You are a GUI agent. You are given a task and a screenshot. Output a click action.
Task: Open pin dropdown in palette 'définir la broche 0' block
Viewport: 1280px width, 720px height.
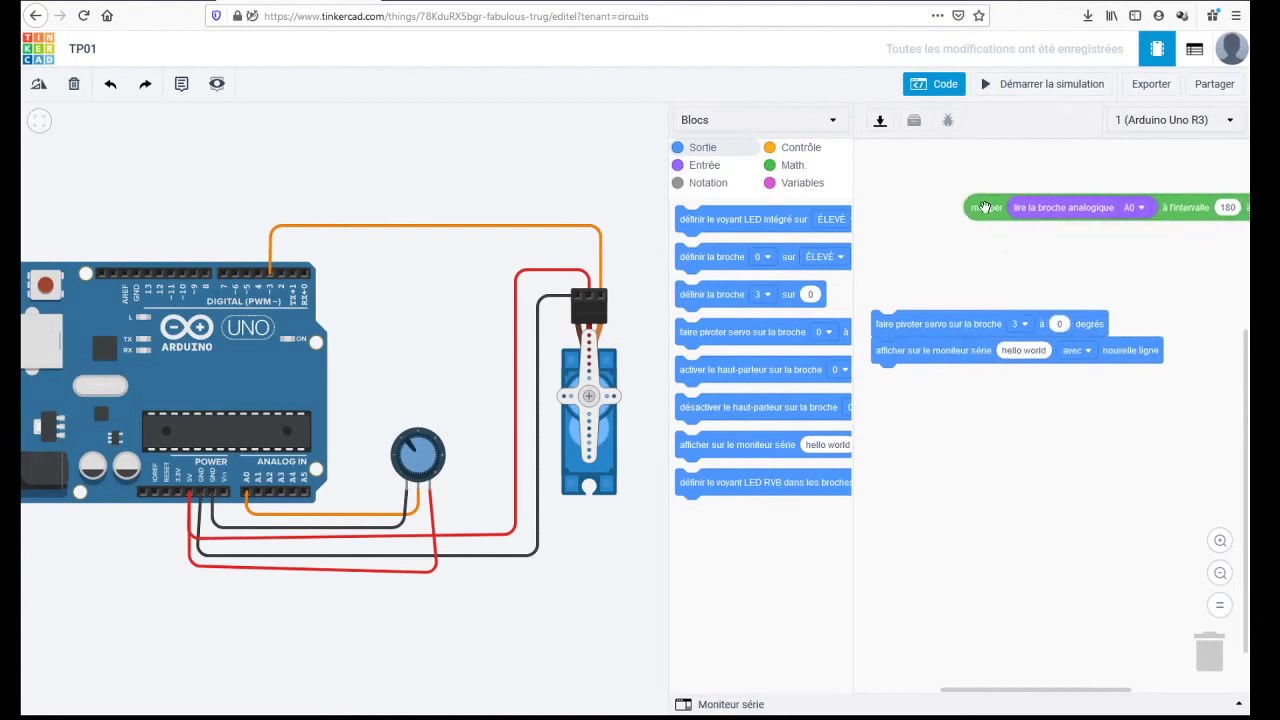(x=763, y=257)
